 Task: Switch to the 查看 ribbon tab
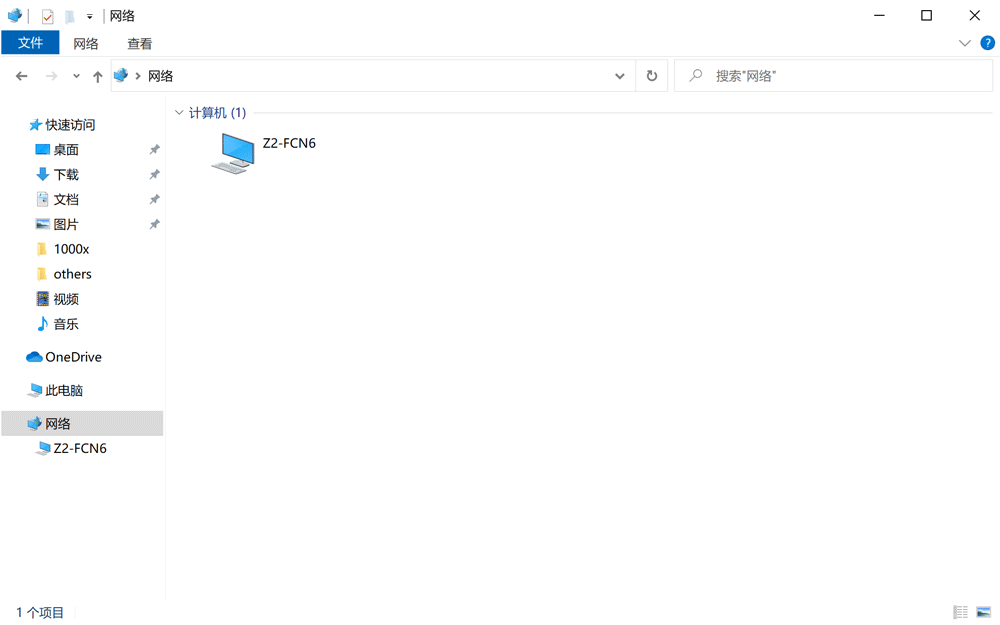[139, 43]
